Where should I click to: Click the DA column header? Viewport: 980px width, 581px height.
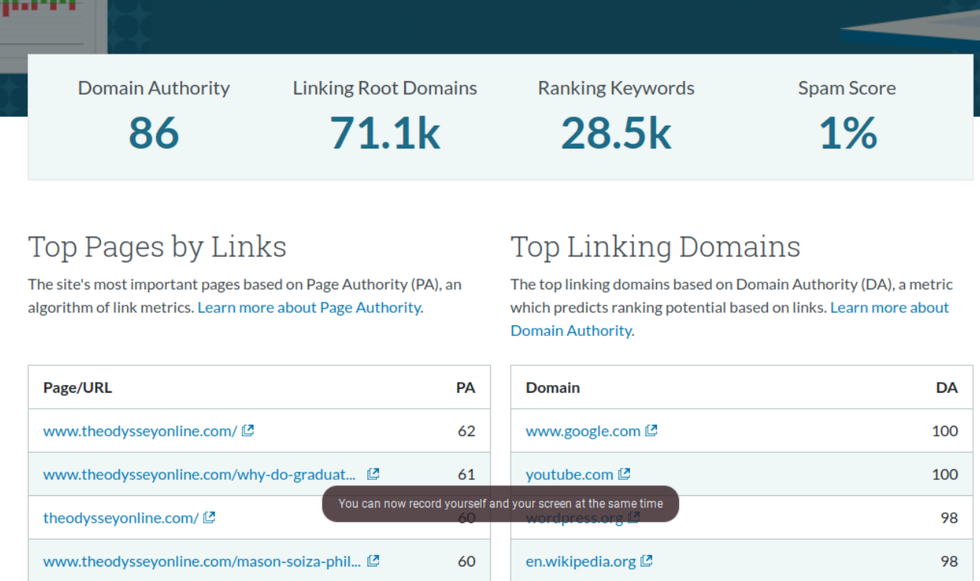[x=946, y=387]
